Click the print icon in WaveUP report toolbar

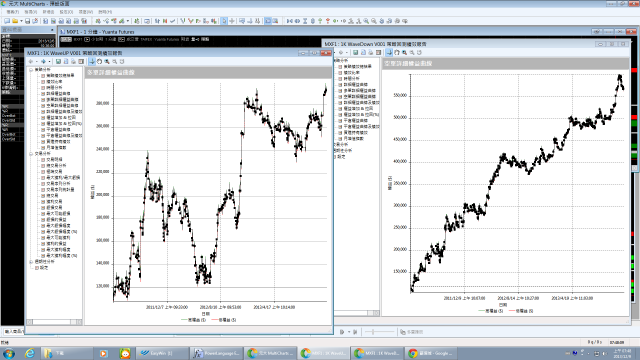pyautogui.click(x=73, y=62)
